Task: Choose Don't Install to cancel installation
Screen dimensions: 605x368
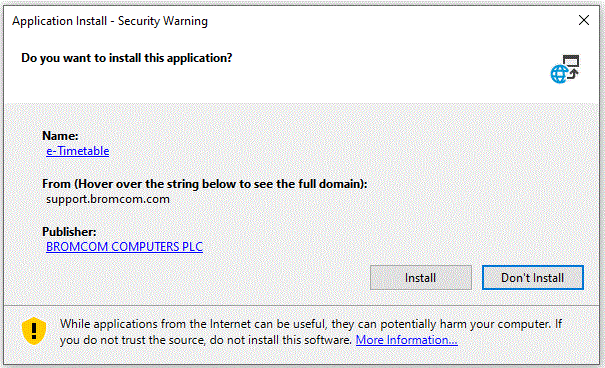Action: point(532,278)
